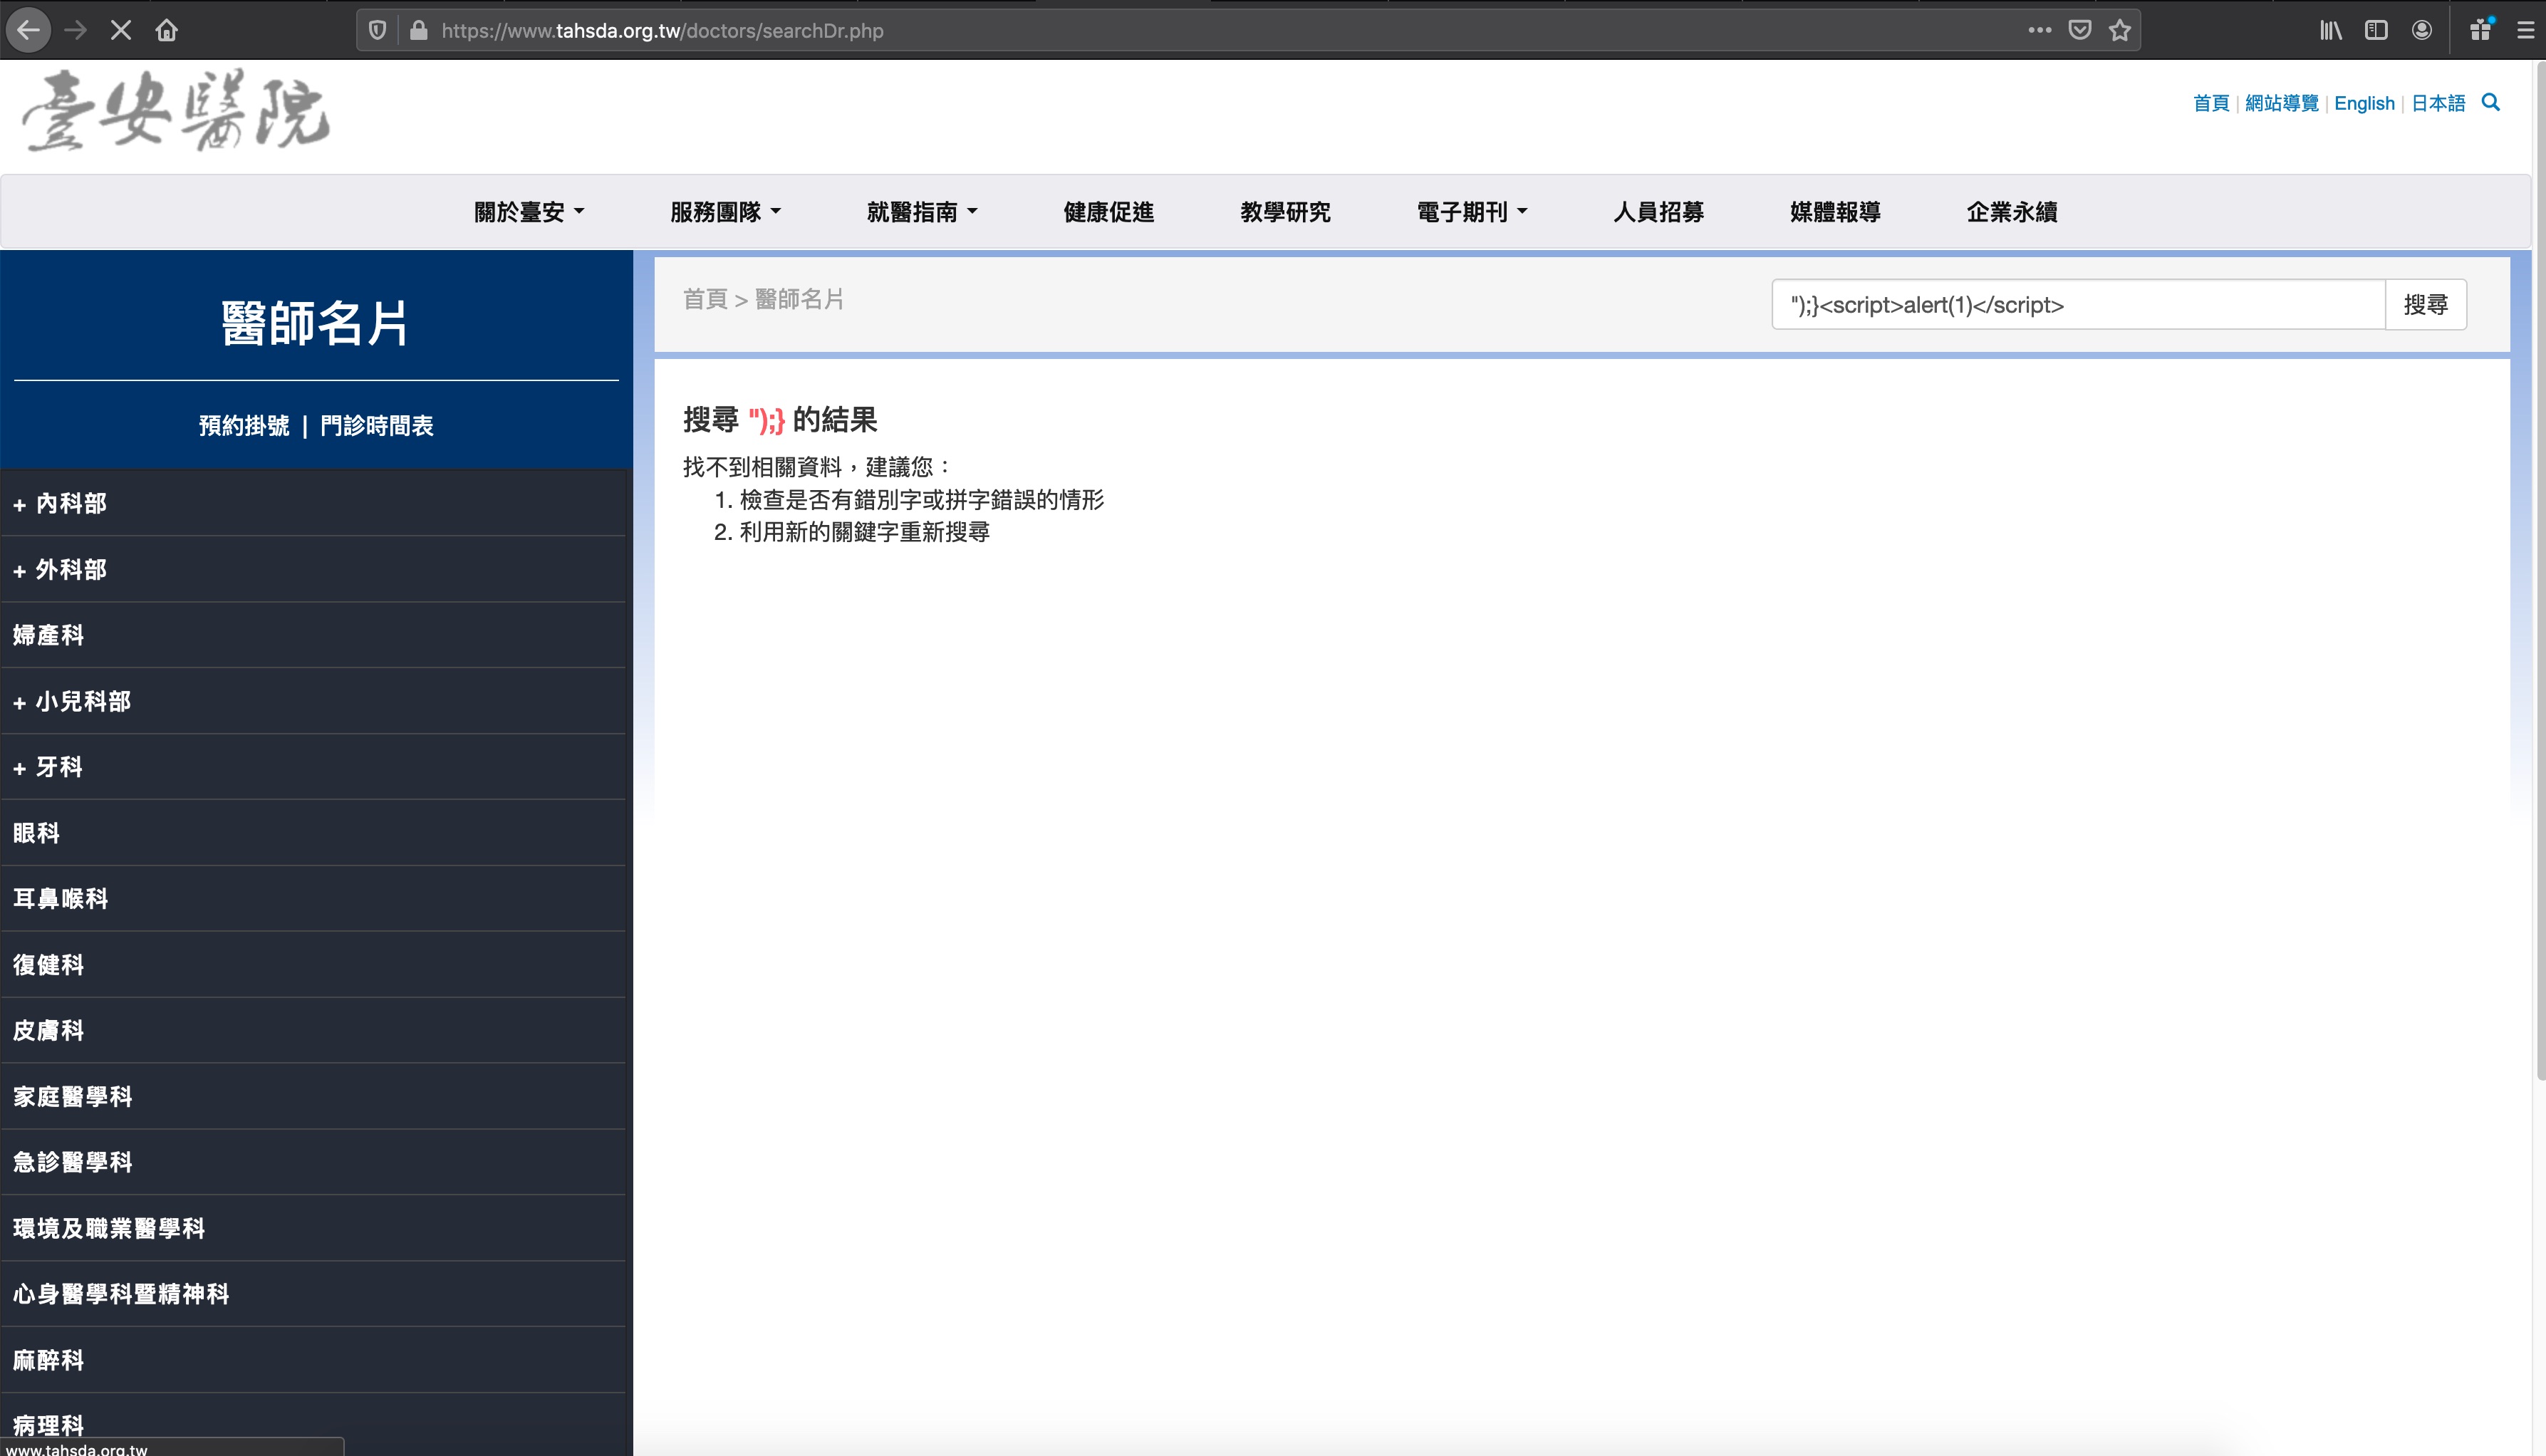Click the browser forward arrow
Viewport: 2546px width, 1456px height.
tap(75, 30)
